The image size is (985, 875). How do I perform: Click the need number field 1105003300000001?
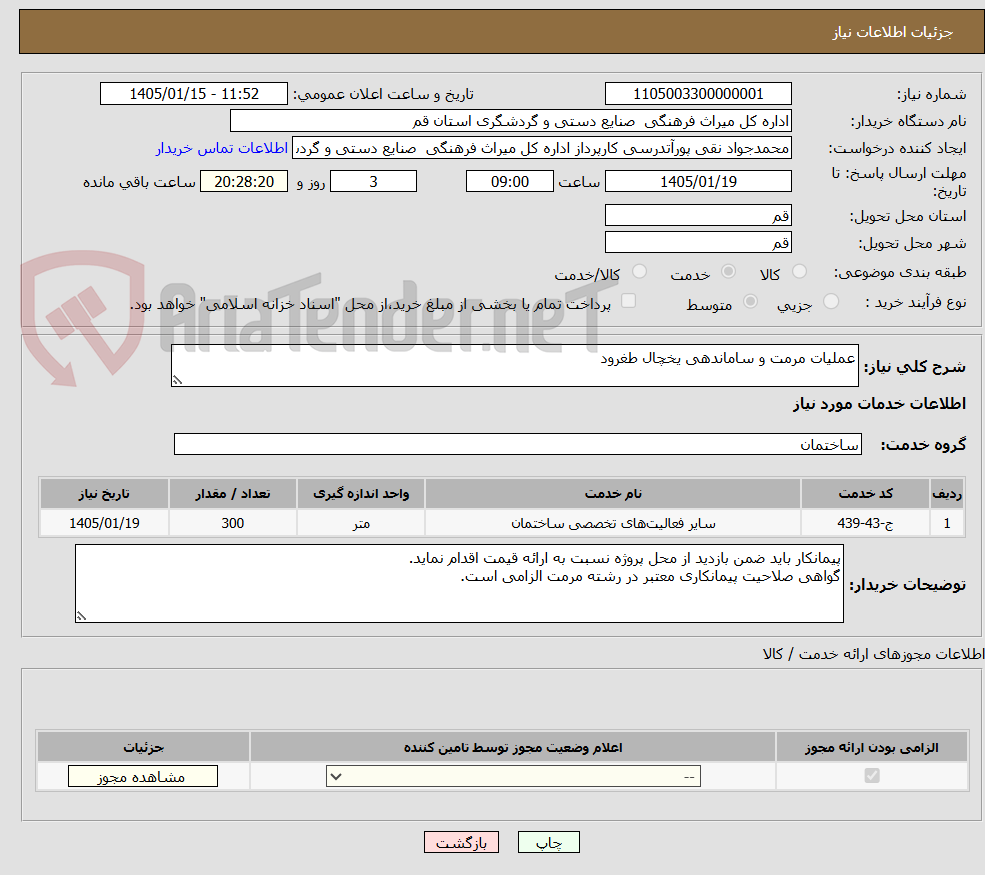pyautogui.click(x=698, y=94)
